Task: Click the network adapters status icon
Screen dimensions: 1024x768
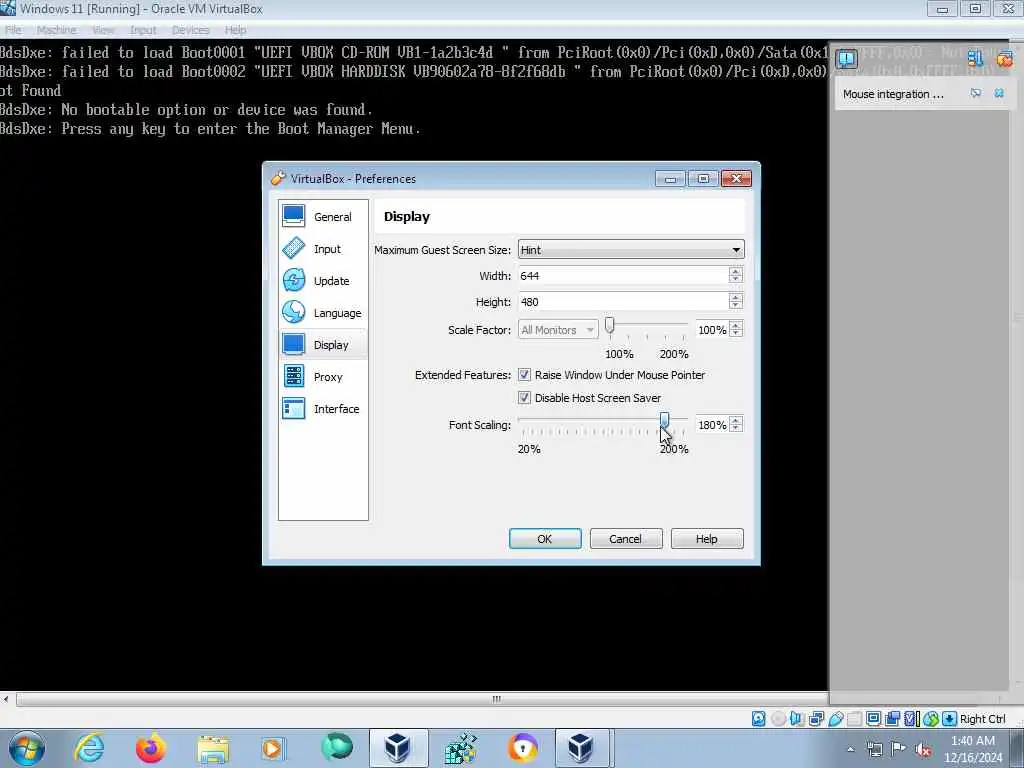Action: click(816, 718)
